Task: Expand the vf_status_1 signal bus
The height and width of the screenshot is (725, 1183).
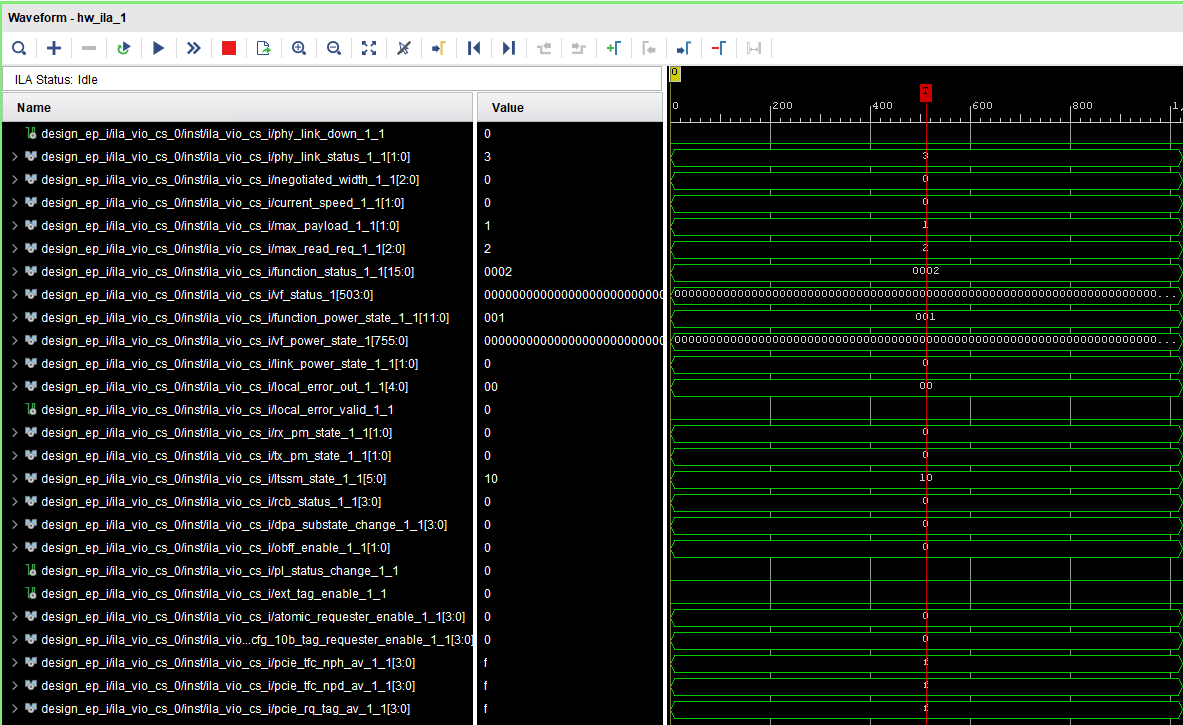Action: (x=14, y=295)
